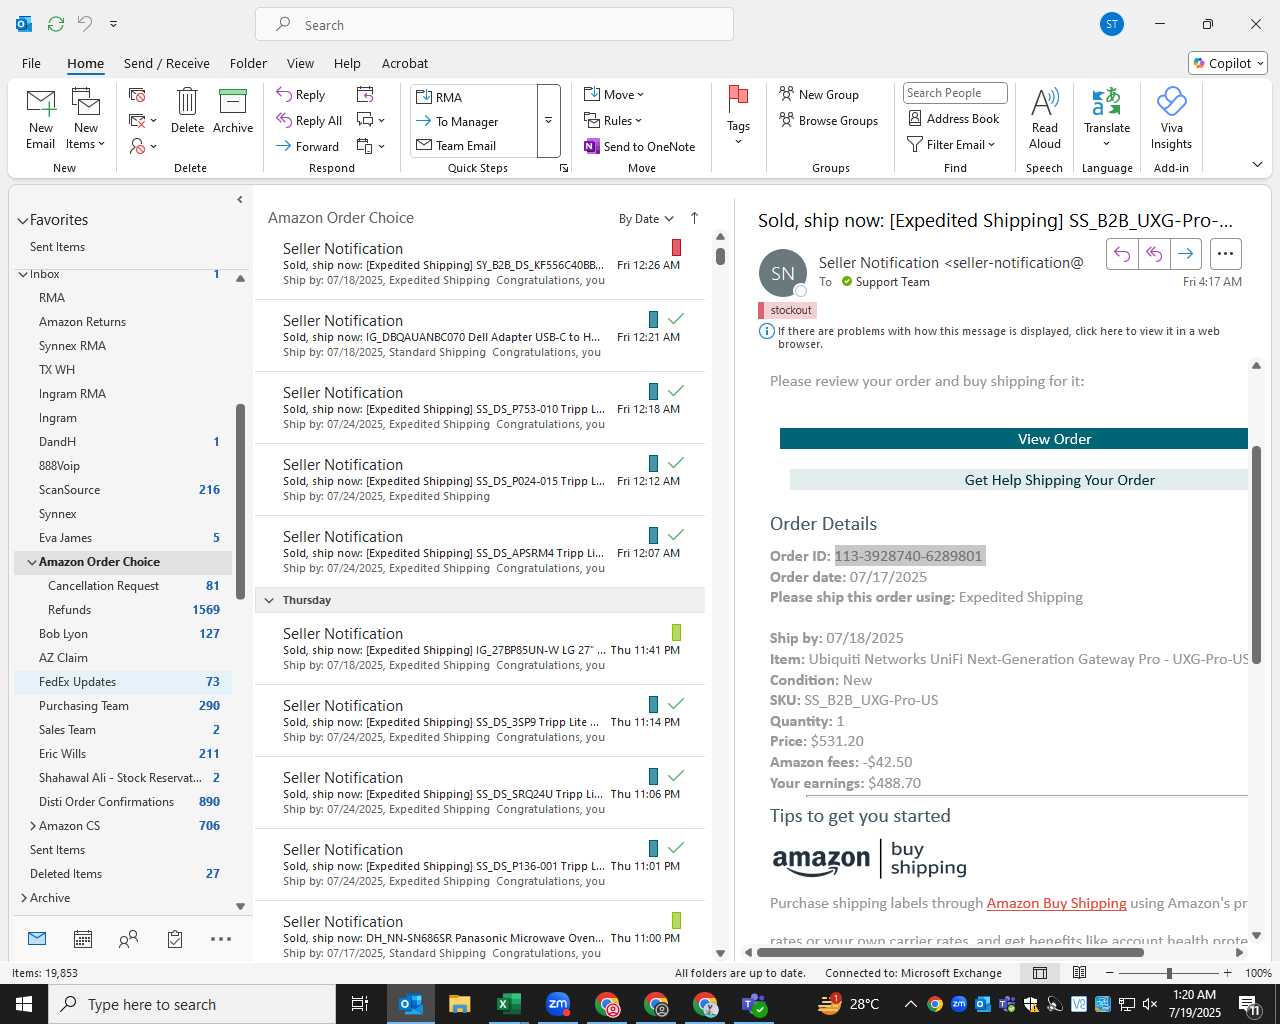Screen dimensions: 1280x1024
Task: Click the Undo icon in title bar
Action: 85,23
